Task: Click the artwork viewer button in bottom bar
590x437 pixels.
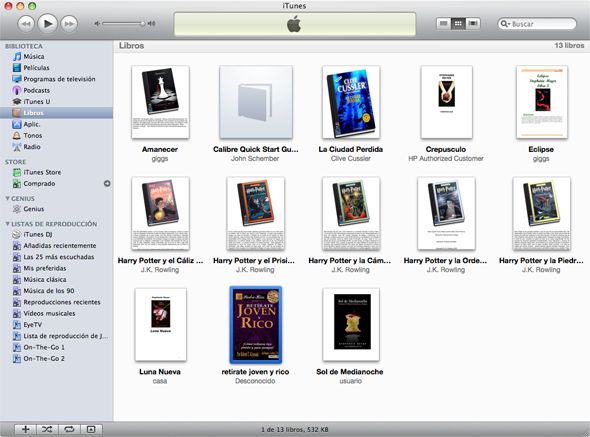Action: [91, 429]
